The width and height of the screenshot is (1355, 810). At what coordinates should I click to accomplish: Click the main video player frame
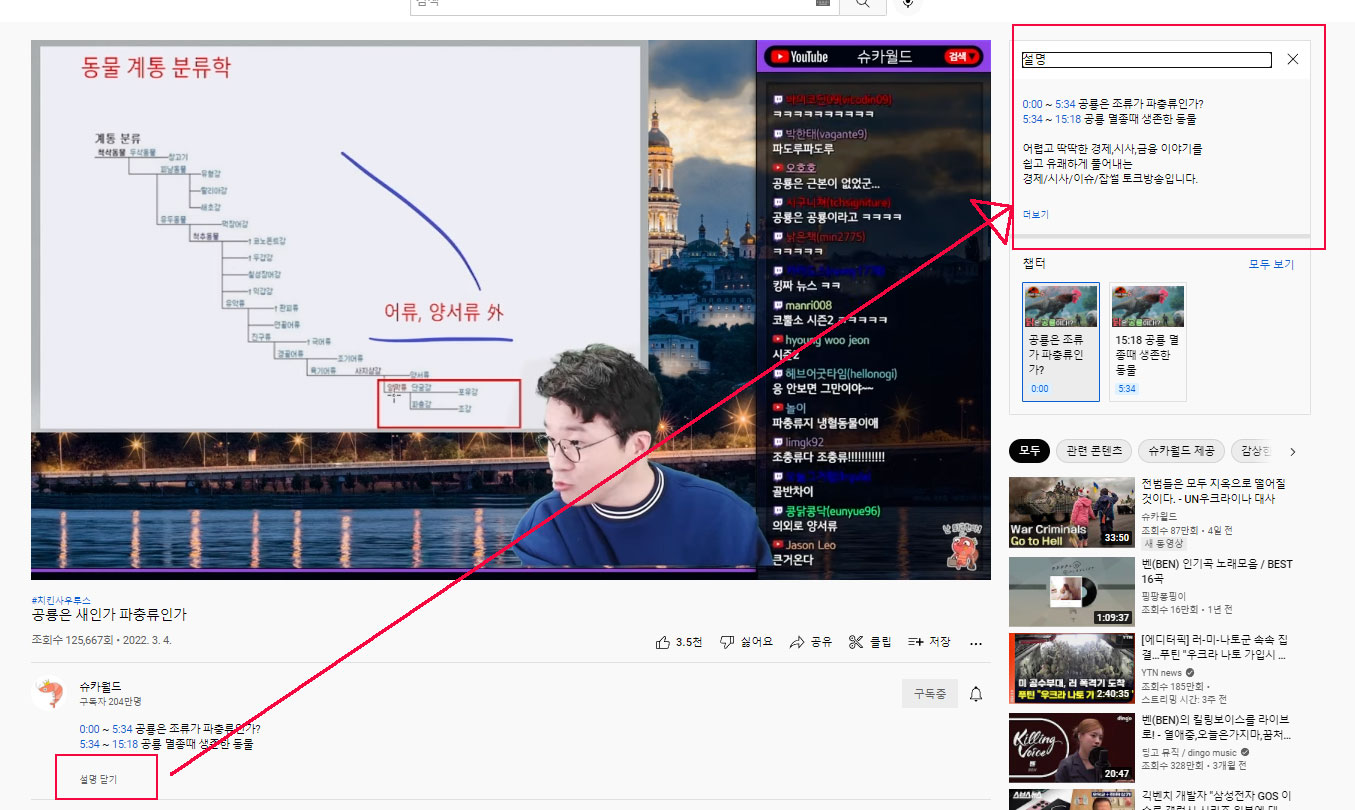[x=510, y=310]
